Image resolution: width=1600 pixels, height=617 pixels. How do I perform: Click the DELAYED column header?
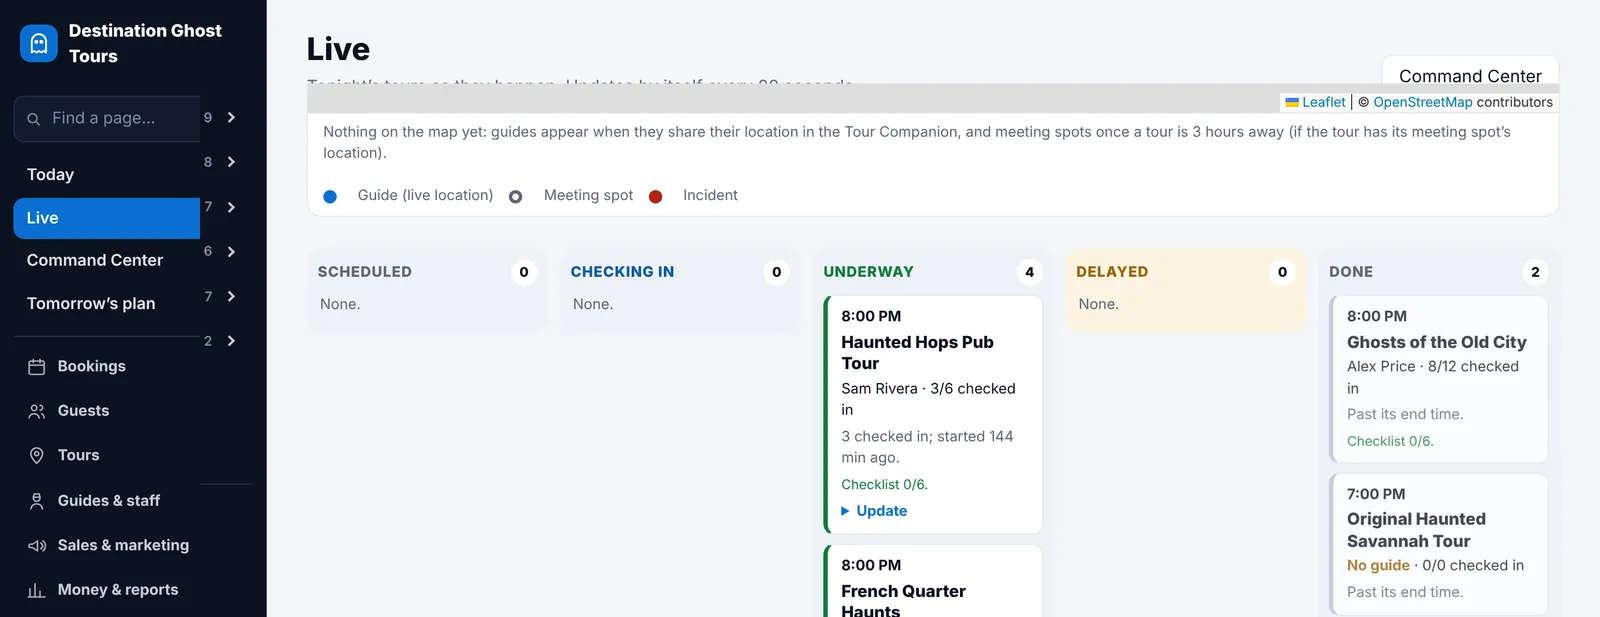point(1112,272)
